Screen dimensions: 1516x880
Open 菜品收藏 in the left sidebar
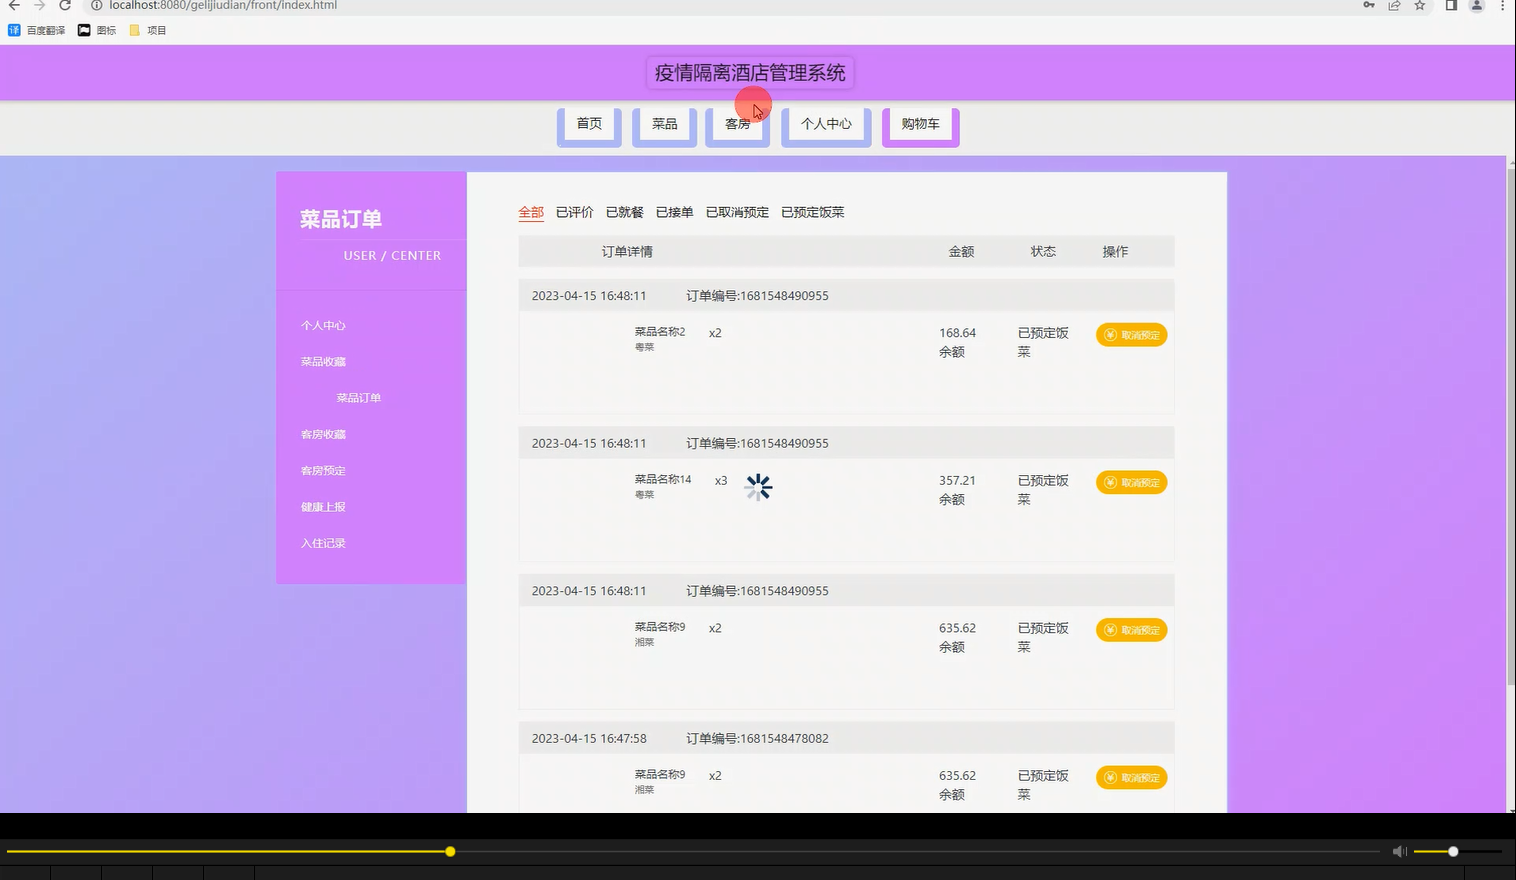coord(323,362)
